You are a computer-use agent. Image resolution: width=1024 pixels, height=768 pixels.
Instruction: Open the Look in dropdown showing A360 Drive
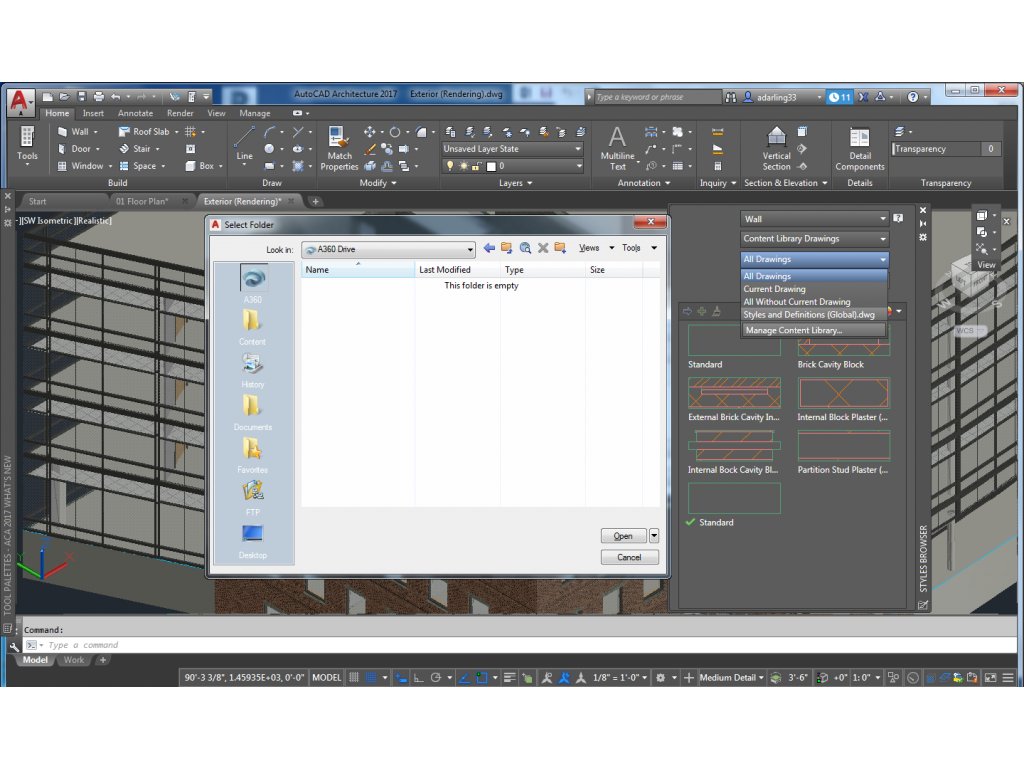(388, 249)
